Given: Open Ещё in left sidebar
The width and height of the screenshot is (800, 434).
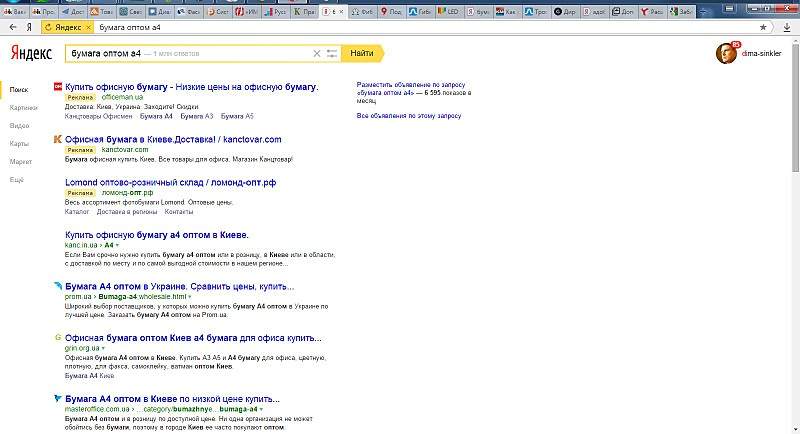Looking at the screenshot, I should coord(16,180).
